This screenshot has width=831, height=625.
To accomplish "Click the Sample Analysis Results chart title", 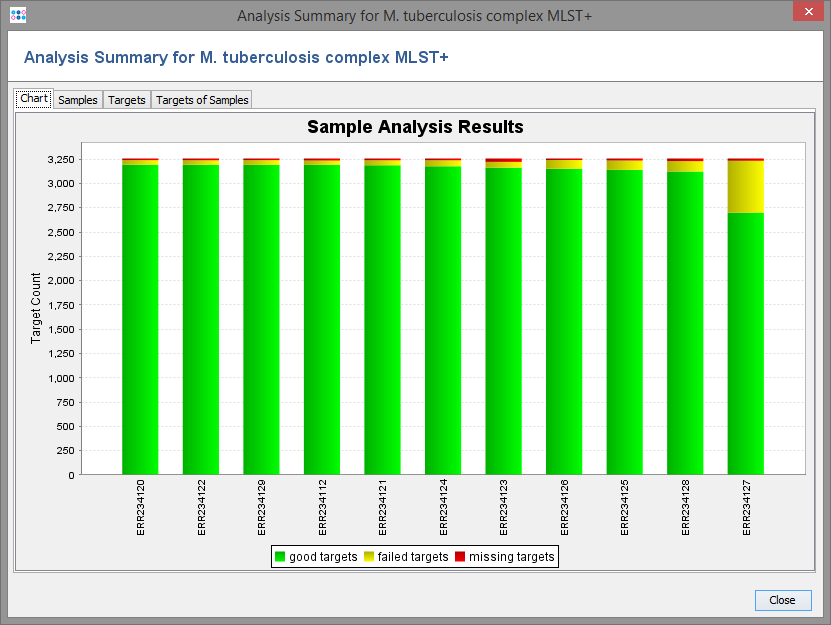I will coord(415,127).
